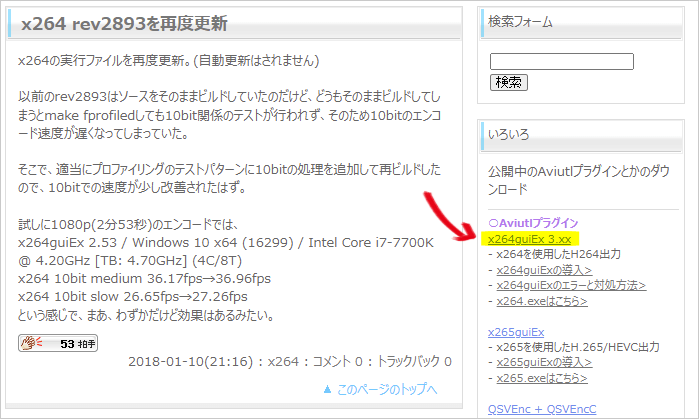The height and width of the screenshot is (419, 699).
Task: Open the x264guiExの導入 link
Action: coord(544,270)
